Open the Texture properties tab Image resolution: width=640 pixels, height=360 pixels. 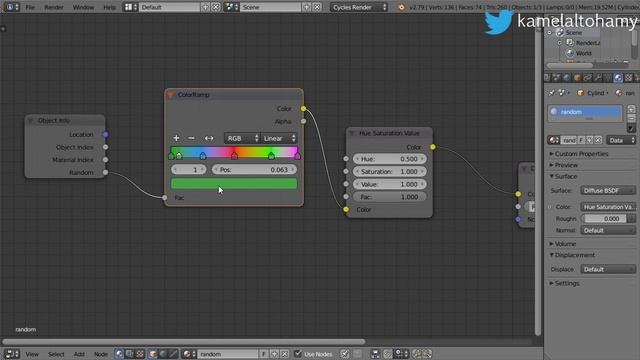[x=629, y=78]
